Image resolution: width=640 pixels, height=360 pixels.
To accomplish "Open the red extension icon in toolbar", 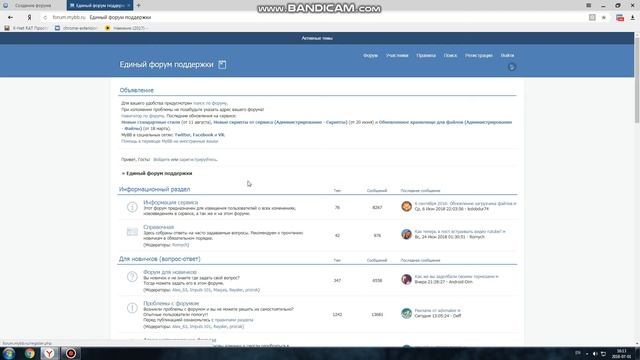I will (x=620, y=18).
